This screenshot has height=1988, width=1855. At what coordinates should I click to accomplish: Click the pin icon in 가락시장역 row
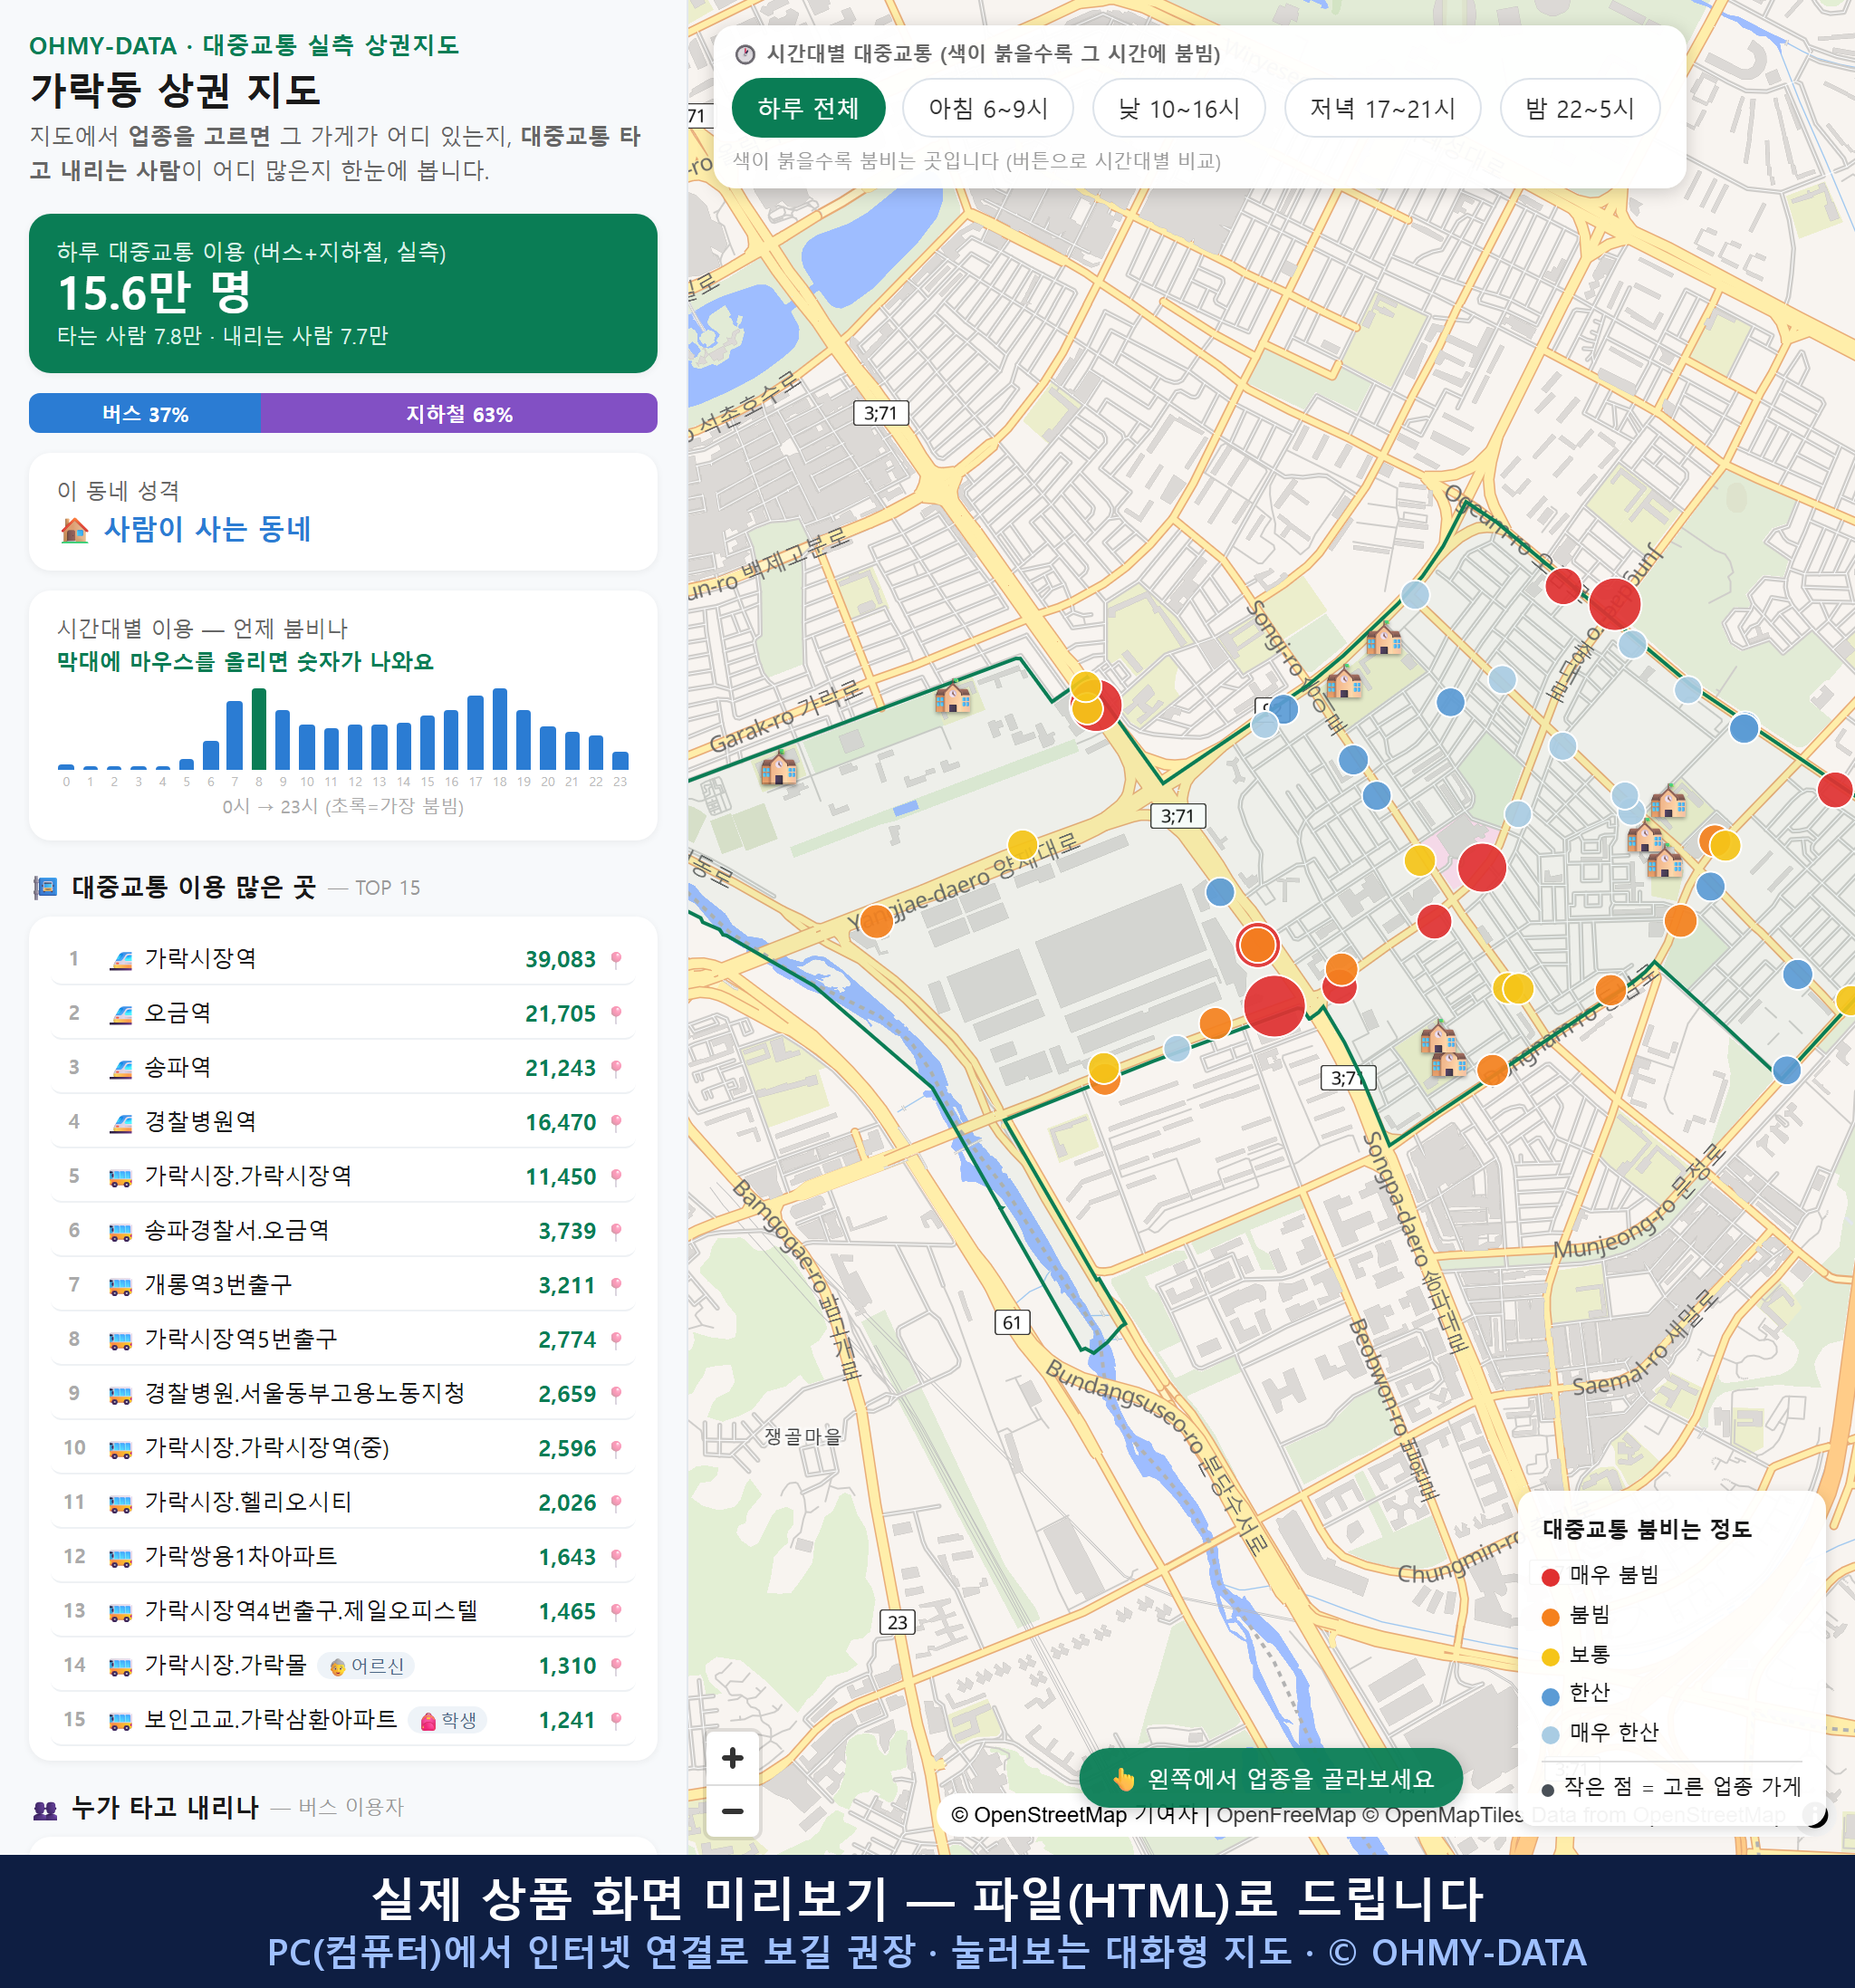[x=616, y=959]
